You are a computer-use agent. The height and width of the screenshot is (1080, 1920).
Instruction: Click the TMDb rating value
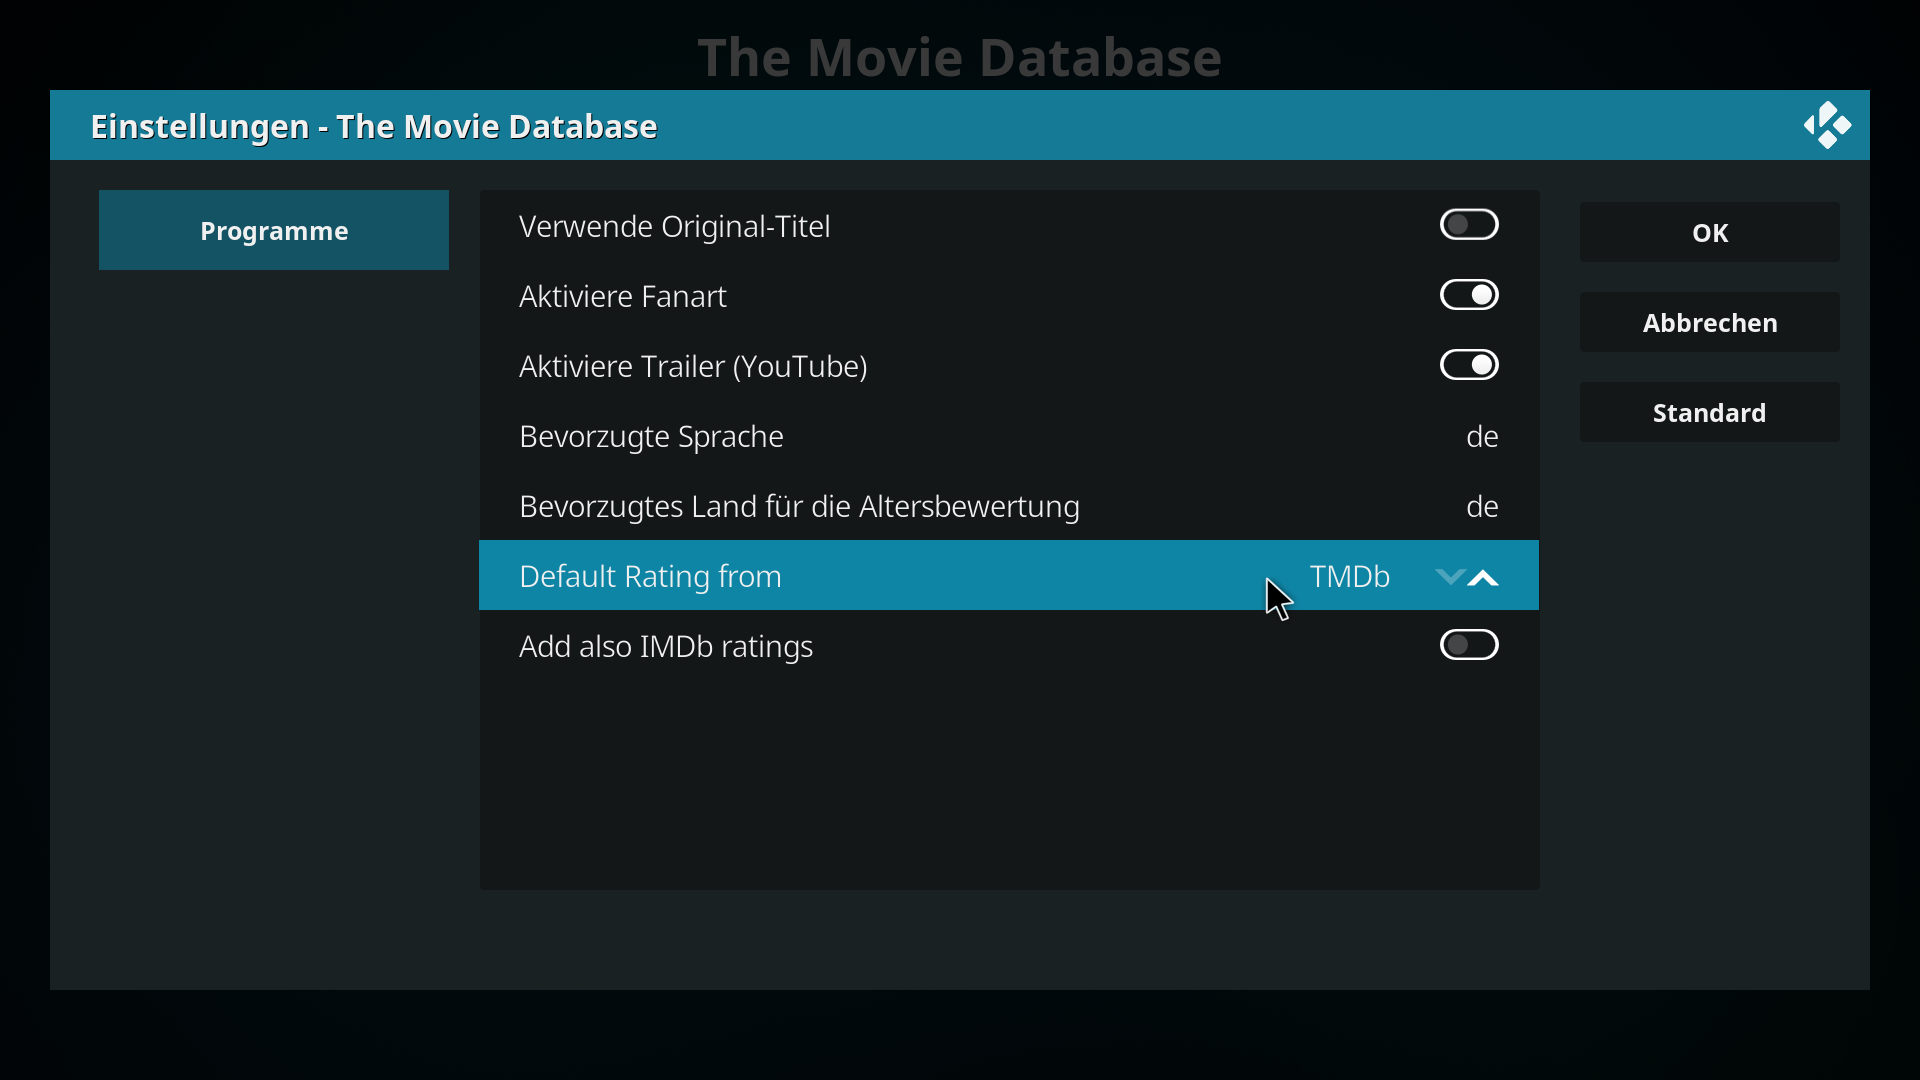[1350, 576]
